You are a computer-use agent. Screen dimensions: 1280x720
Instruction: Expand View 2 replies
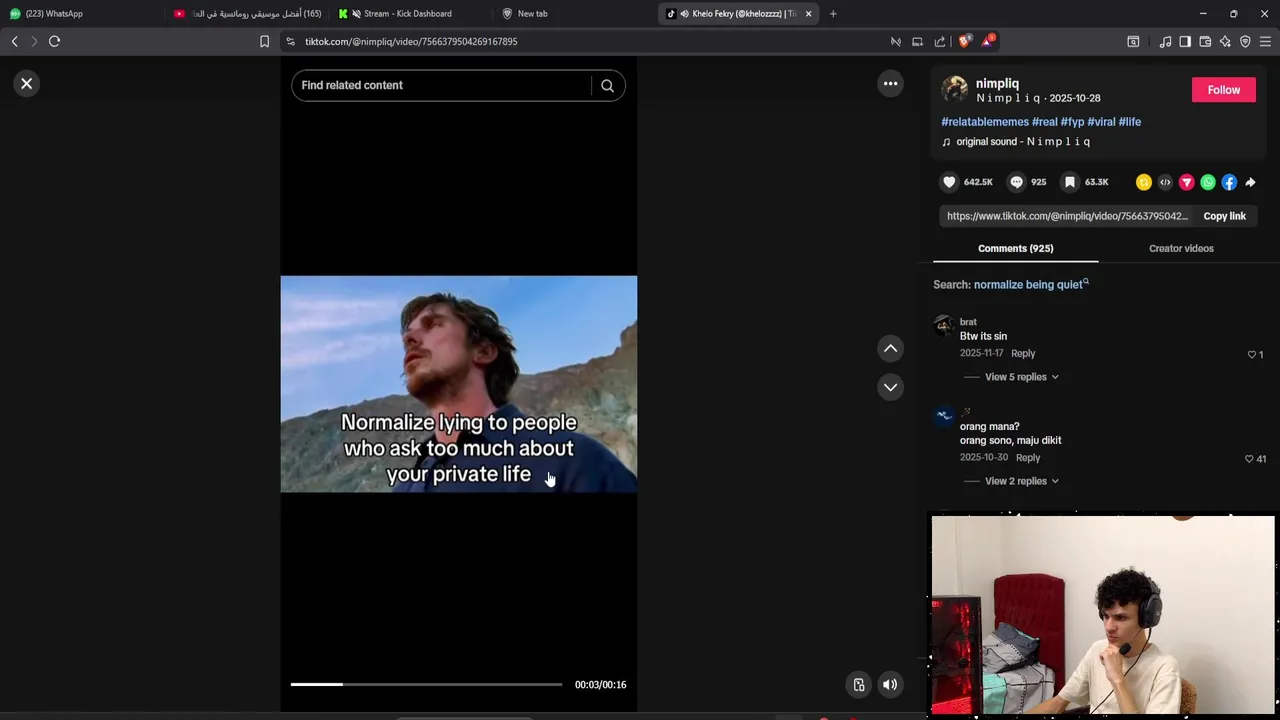click(1021, 481)
